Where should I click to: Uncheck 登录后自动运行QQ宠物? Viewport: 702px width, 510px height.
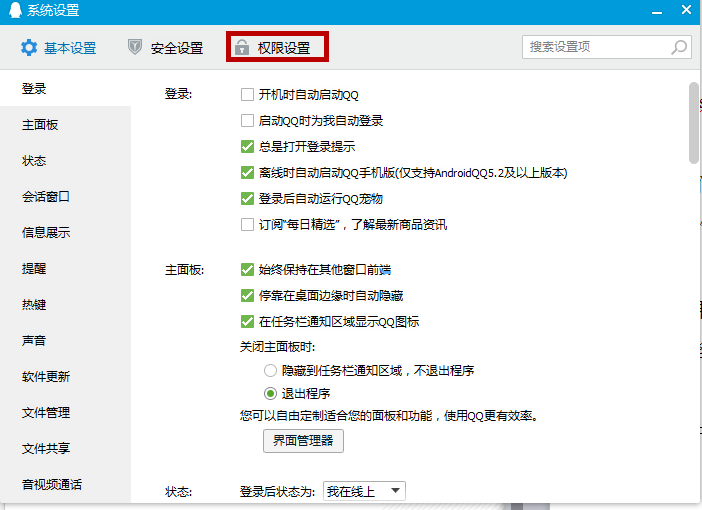point(247,198)
